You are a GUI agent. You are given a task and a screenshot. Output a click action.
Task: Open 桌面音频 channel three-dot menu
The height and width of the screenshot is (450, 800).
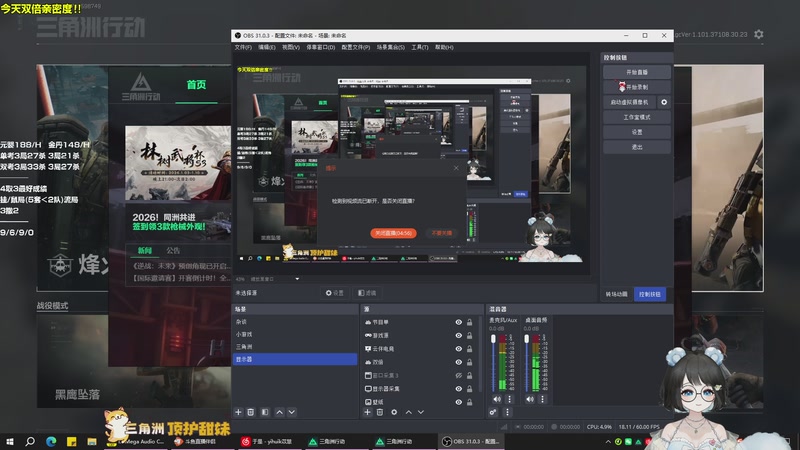coord(542,399)
